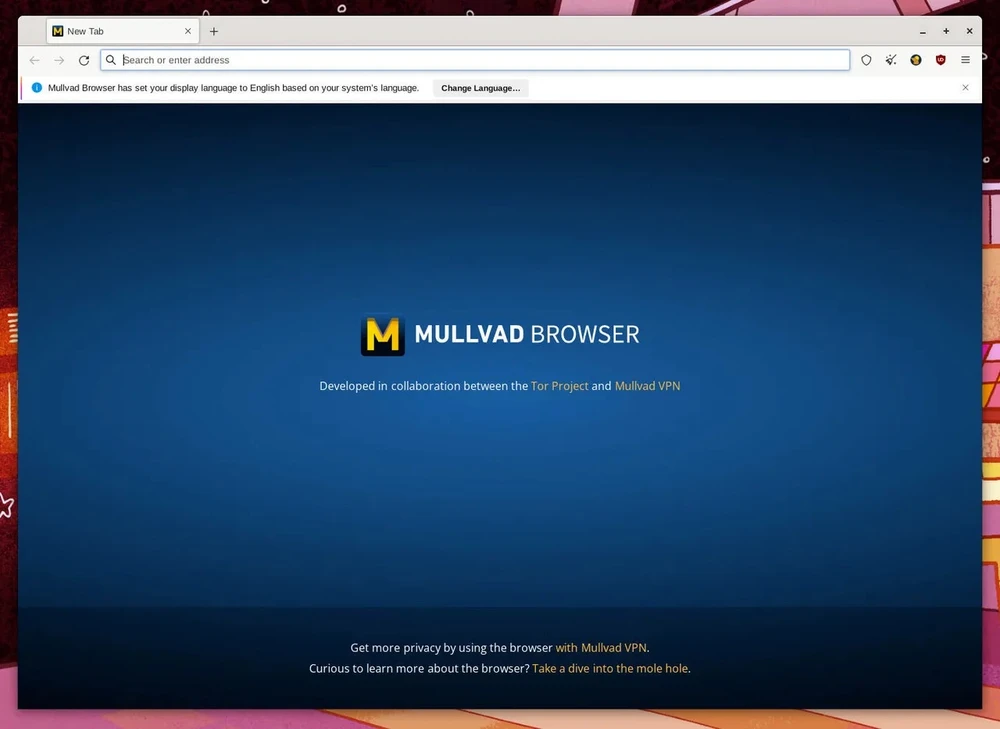Open the hamburger application menu
The image size is (1000, 729).
pyautogui.click(x=965, y=60)
